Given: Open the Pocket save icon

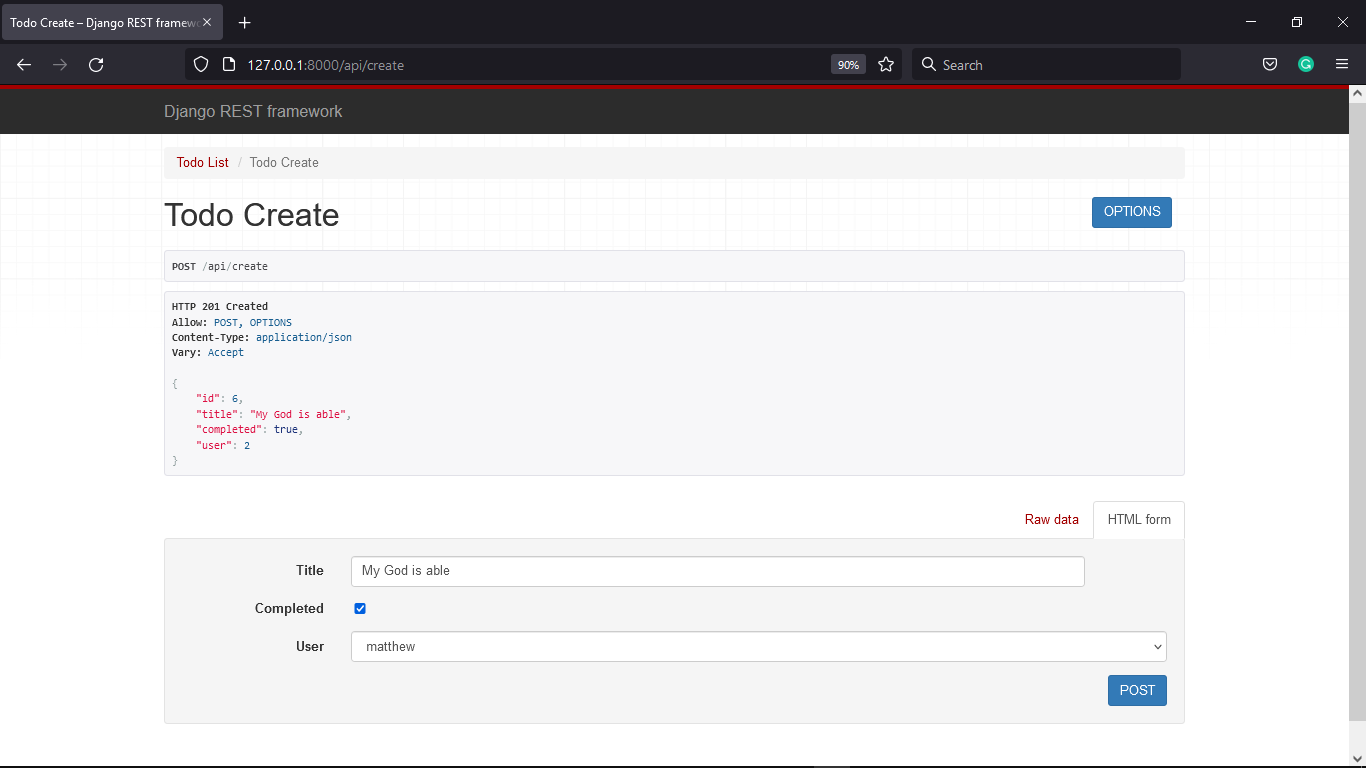Looking at the screenshot, I should tap(1270, 65).
